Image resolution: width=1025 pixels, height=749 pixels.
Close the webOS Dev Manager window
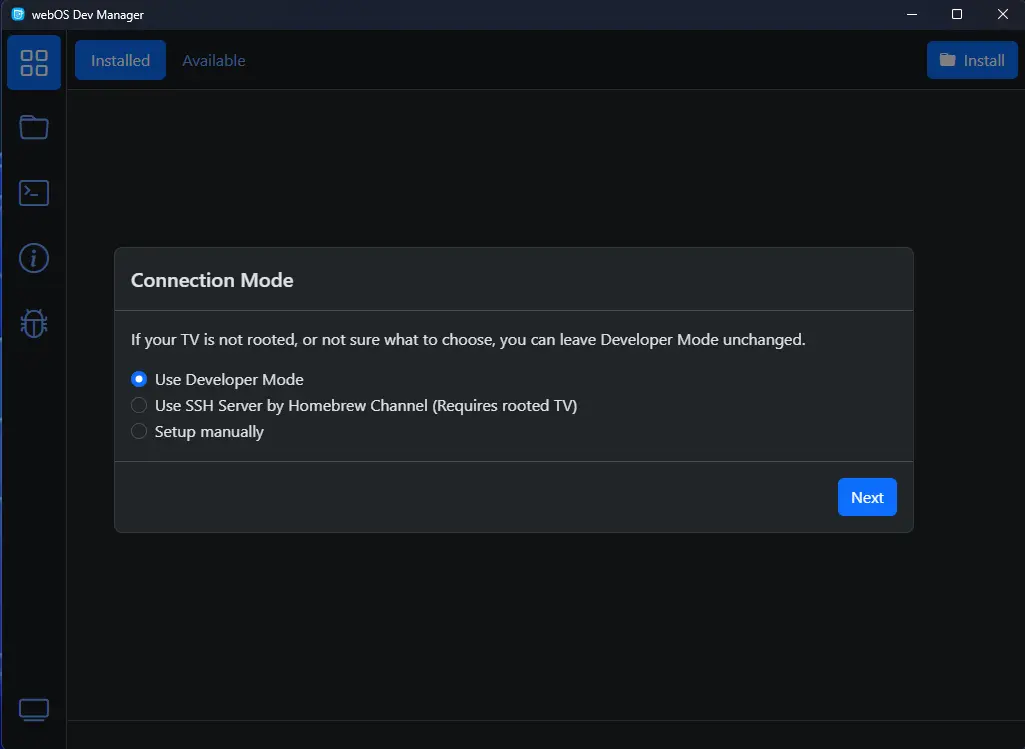[x=1003, y=14]
